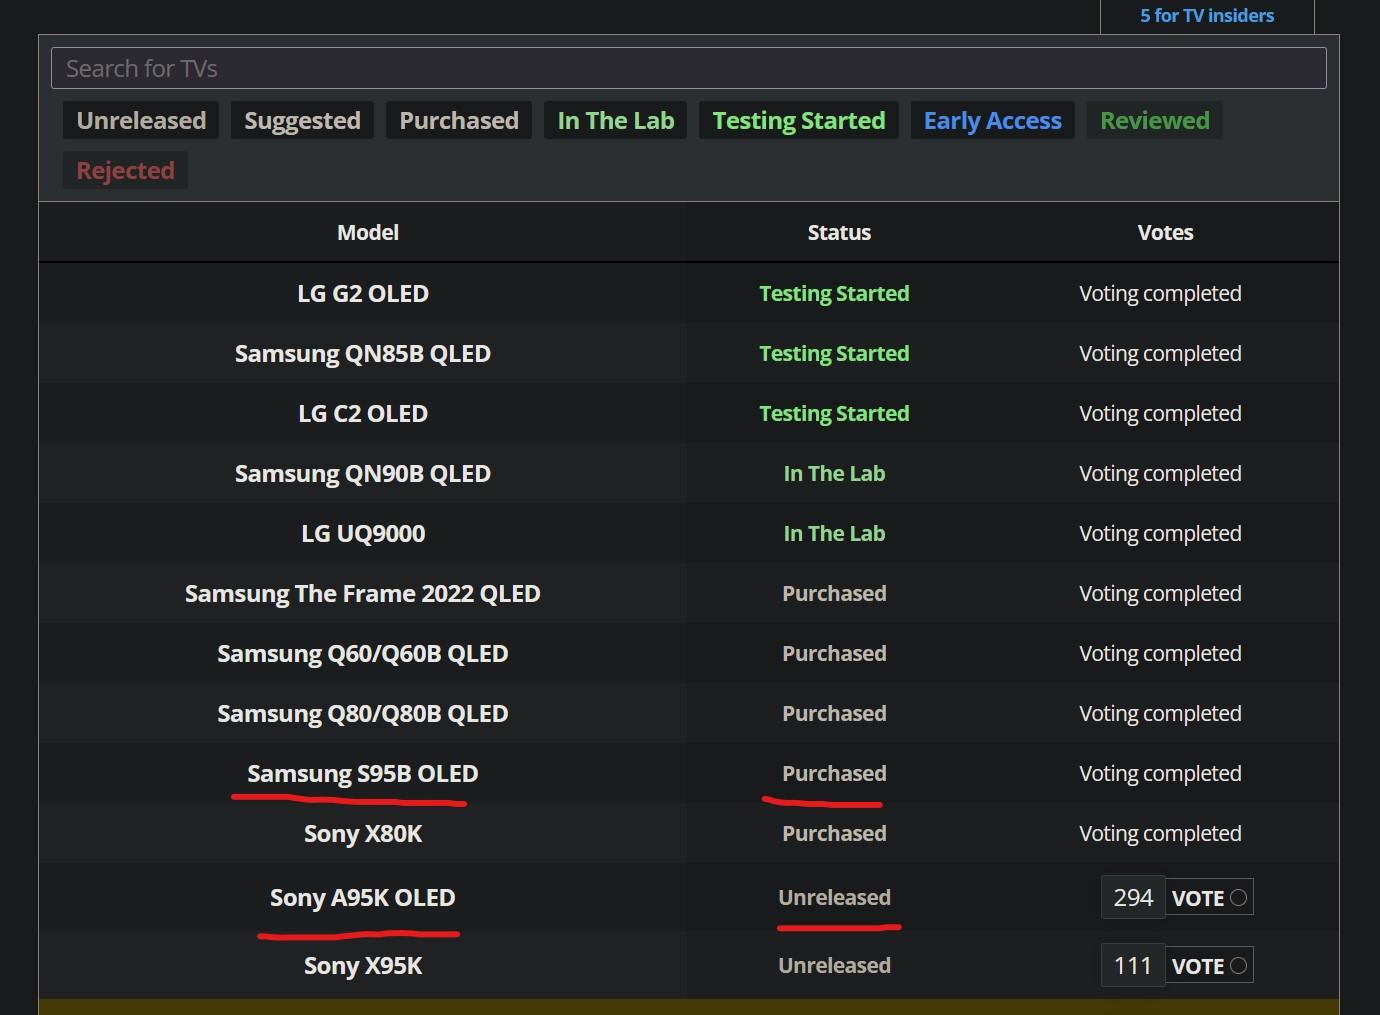Click the Status column header
Screen dimensions: 1380x1015
pos(839,232)
